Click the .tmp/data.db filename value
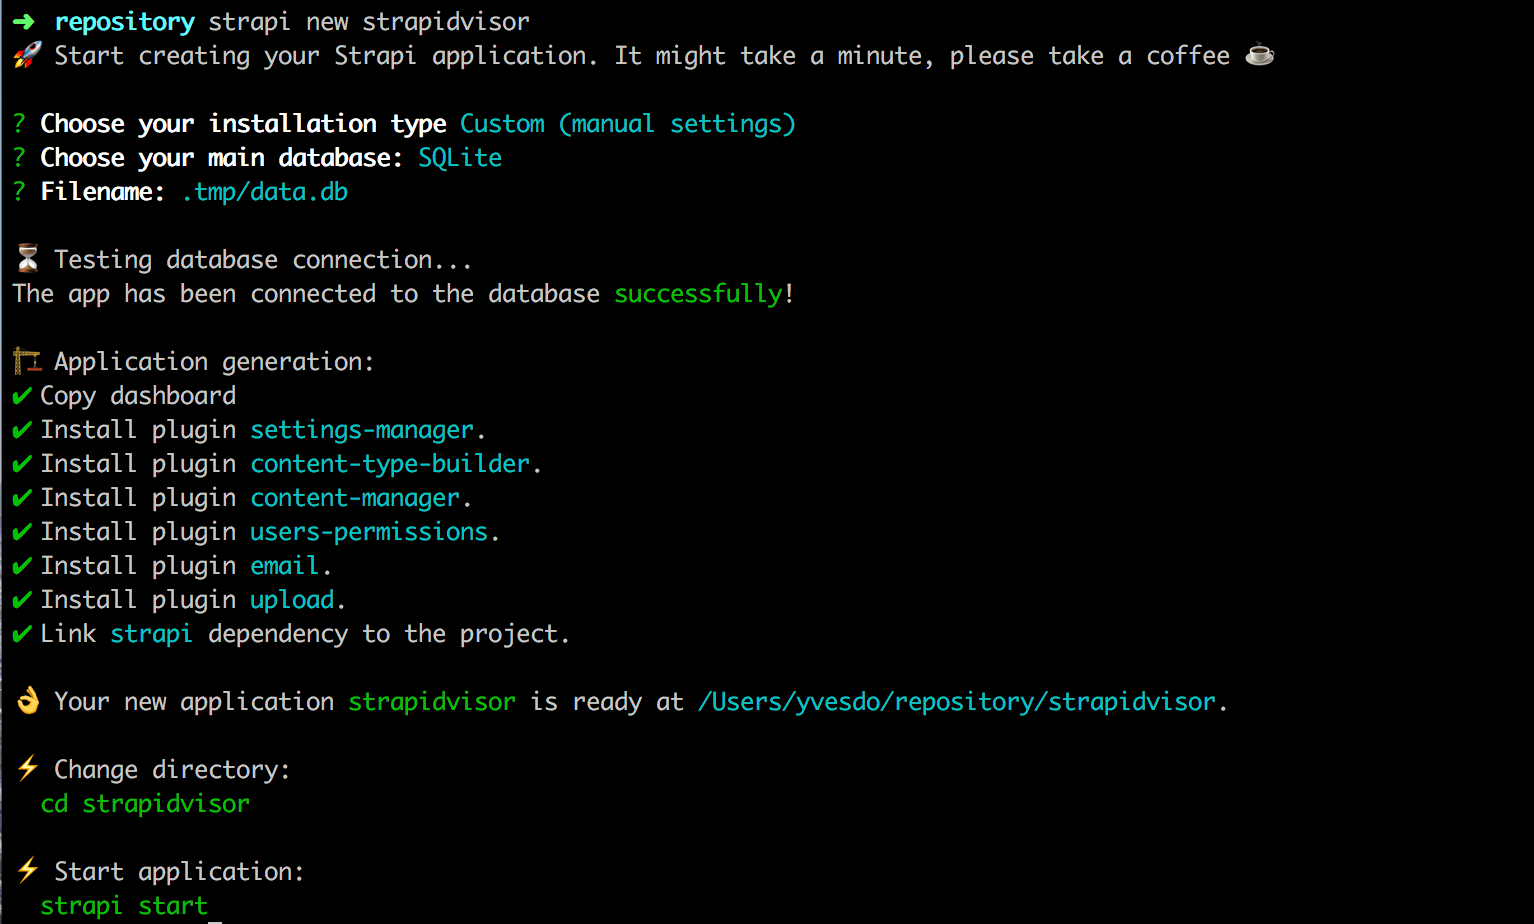1534x924 pixels. click(265, 191)
